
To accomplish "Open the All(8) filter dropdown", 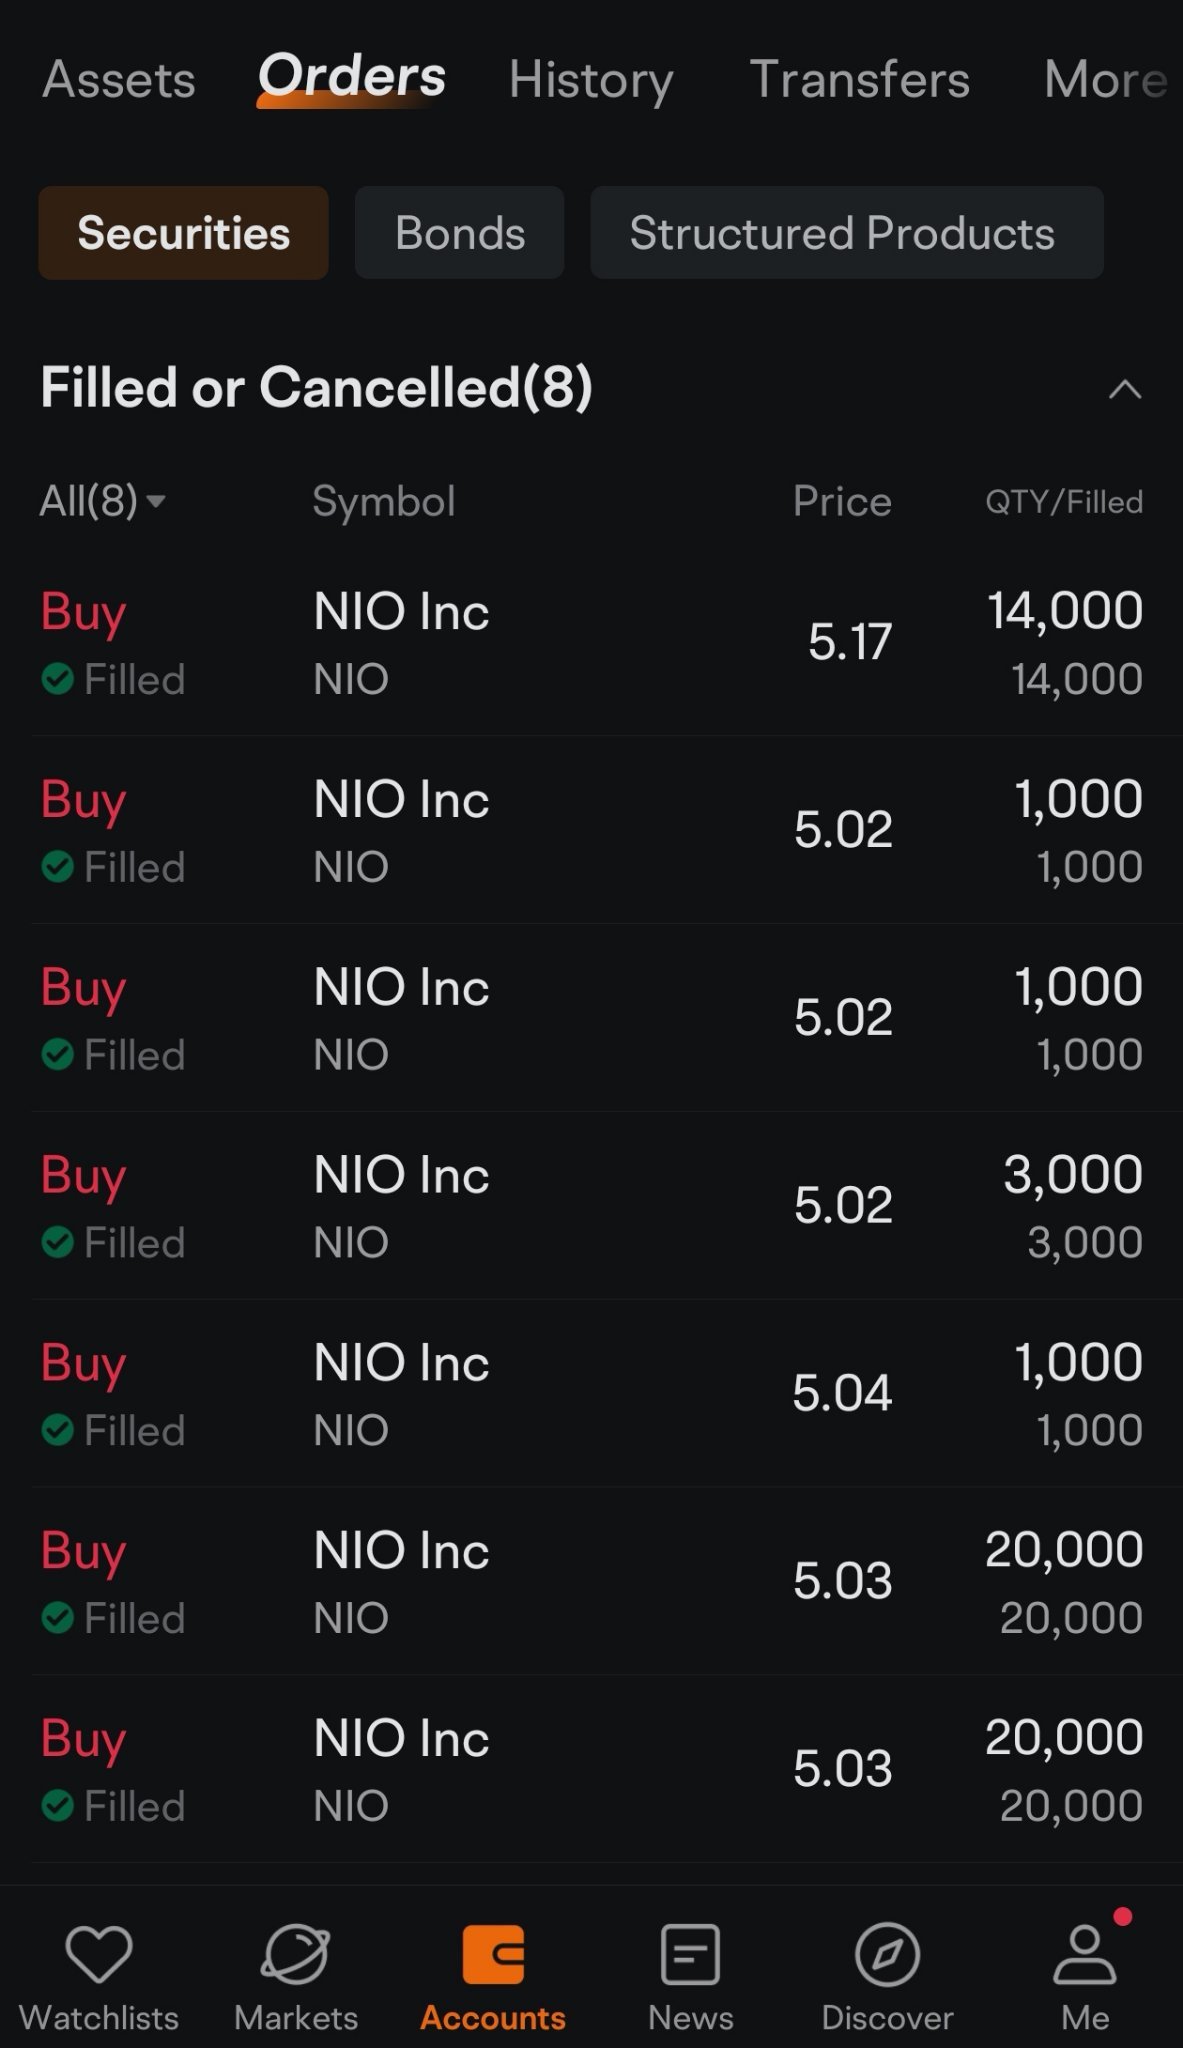I will 102,500.
